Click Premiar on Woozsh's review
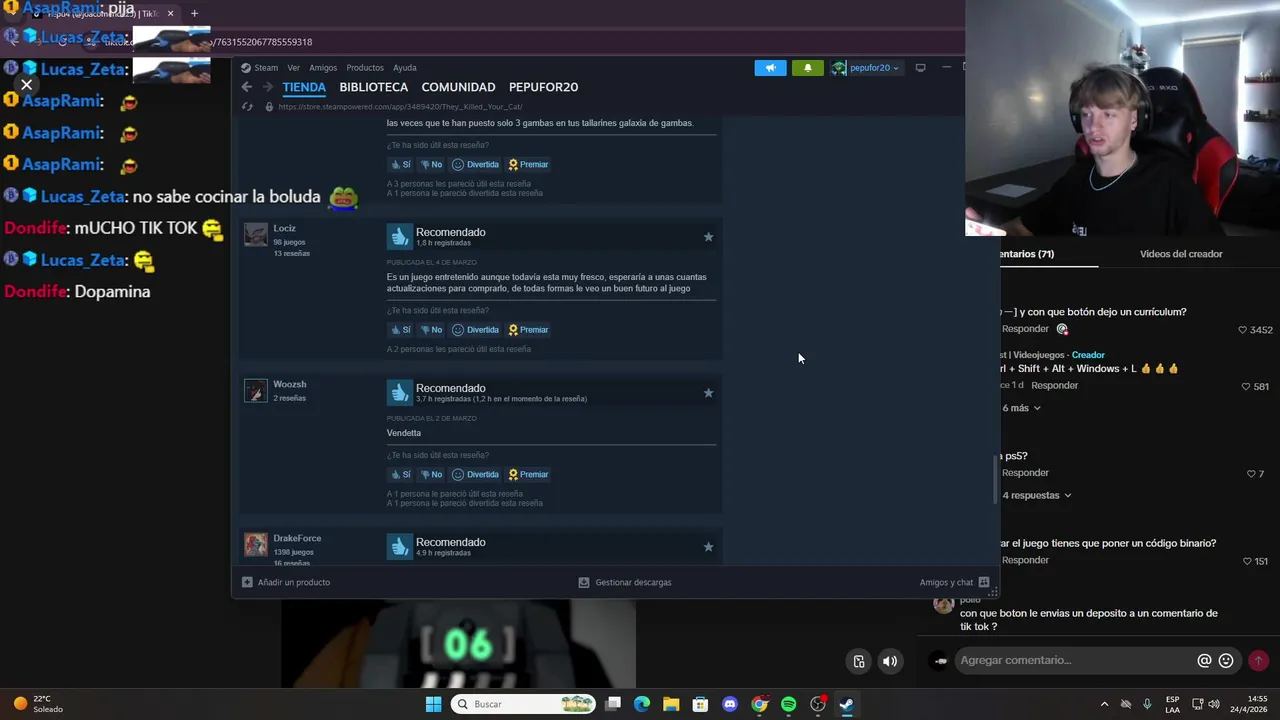The height and width of the screenshot is (720, 1280). [x=528, y=475]
